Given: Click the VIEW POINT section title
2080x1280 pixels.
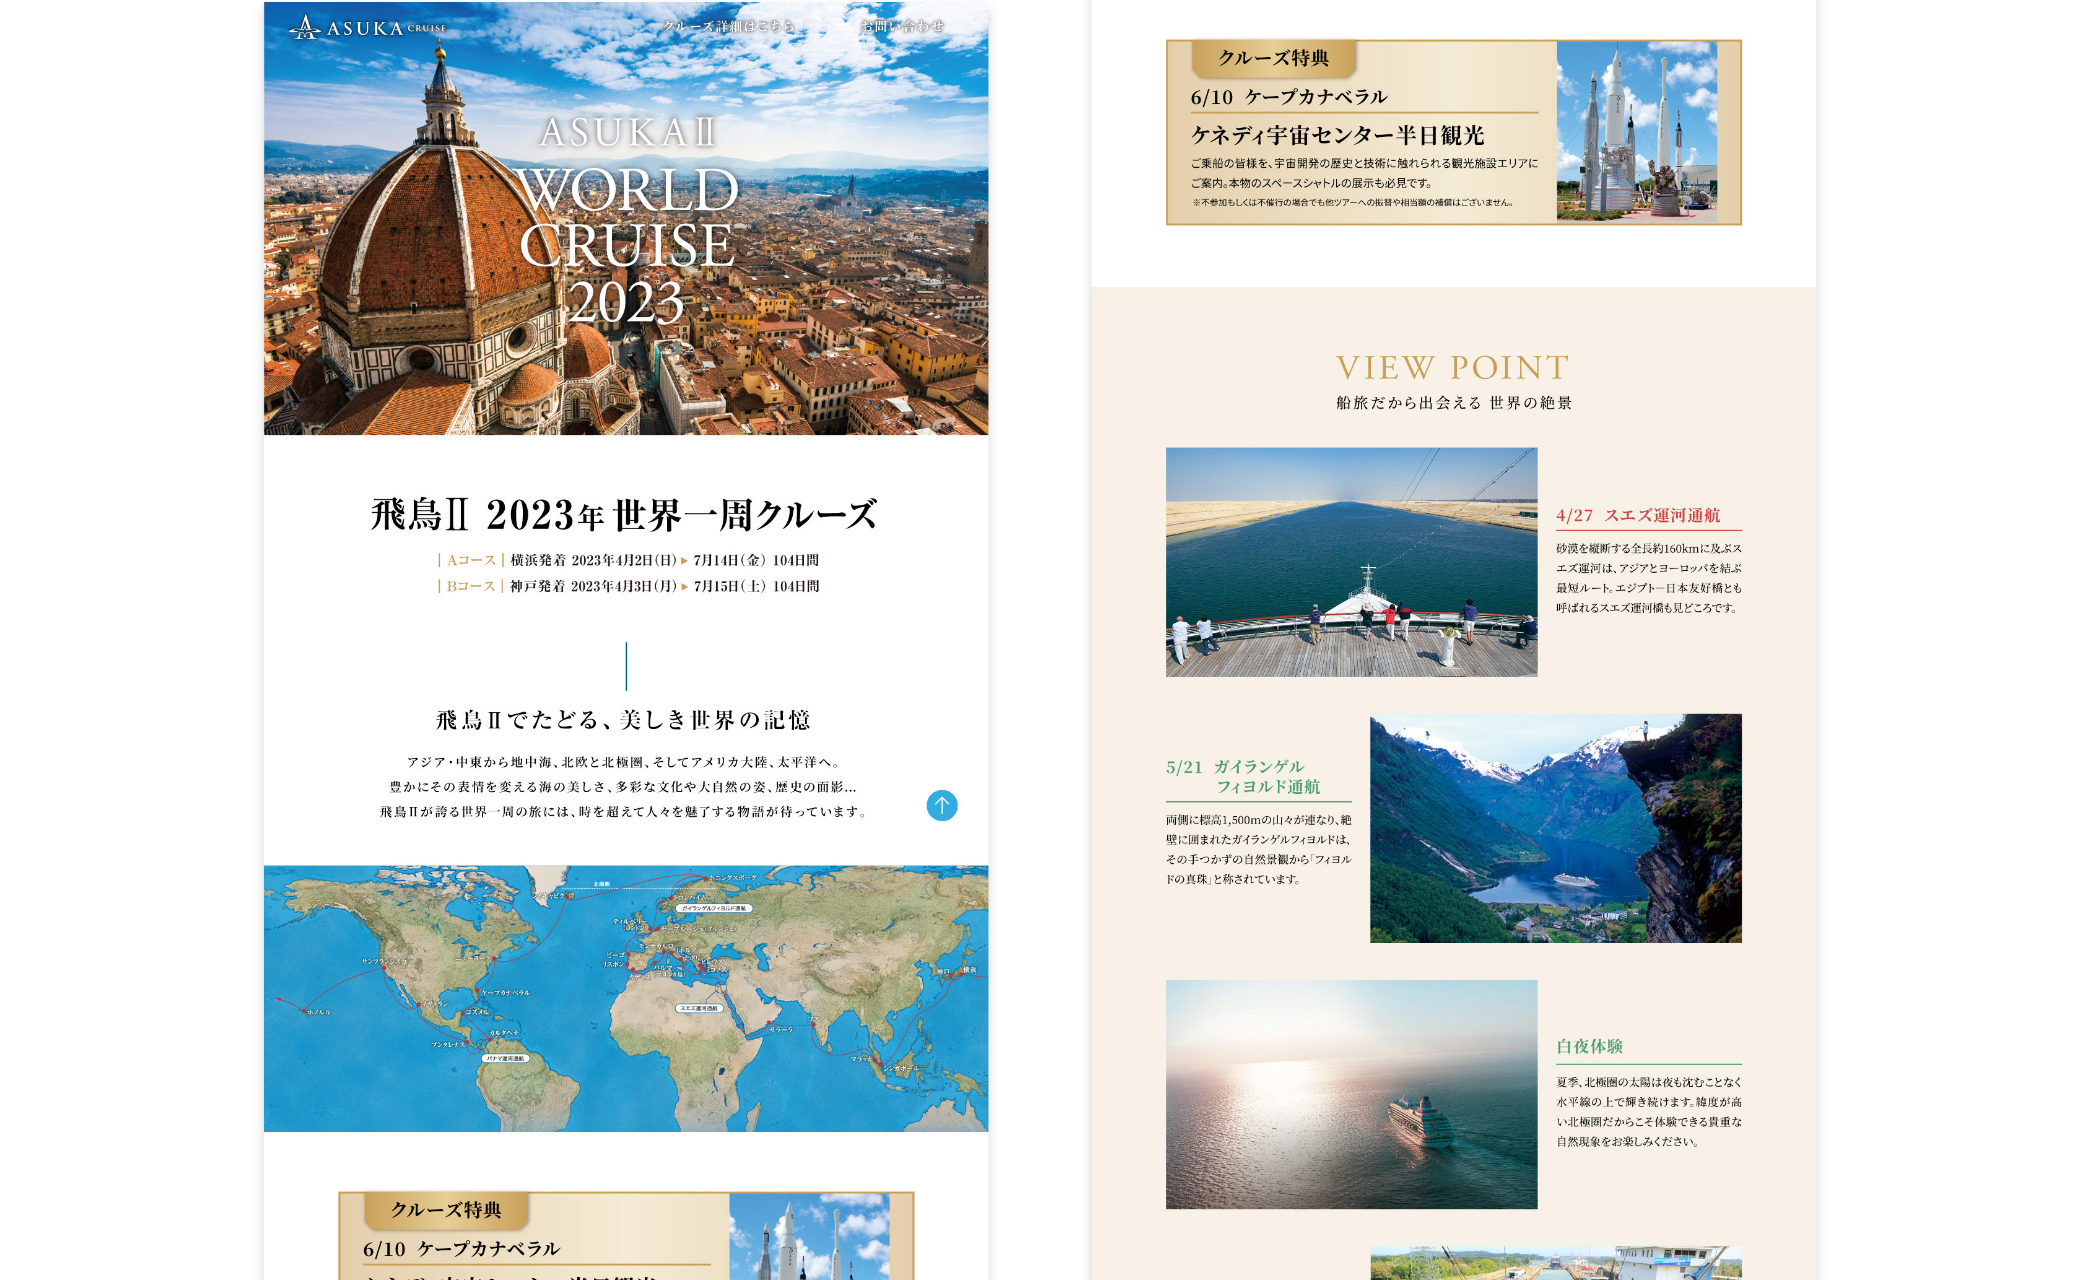Looking at the screenshot, I should (1453, 367).
